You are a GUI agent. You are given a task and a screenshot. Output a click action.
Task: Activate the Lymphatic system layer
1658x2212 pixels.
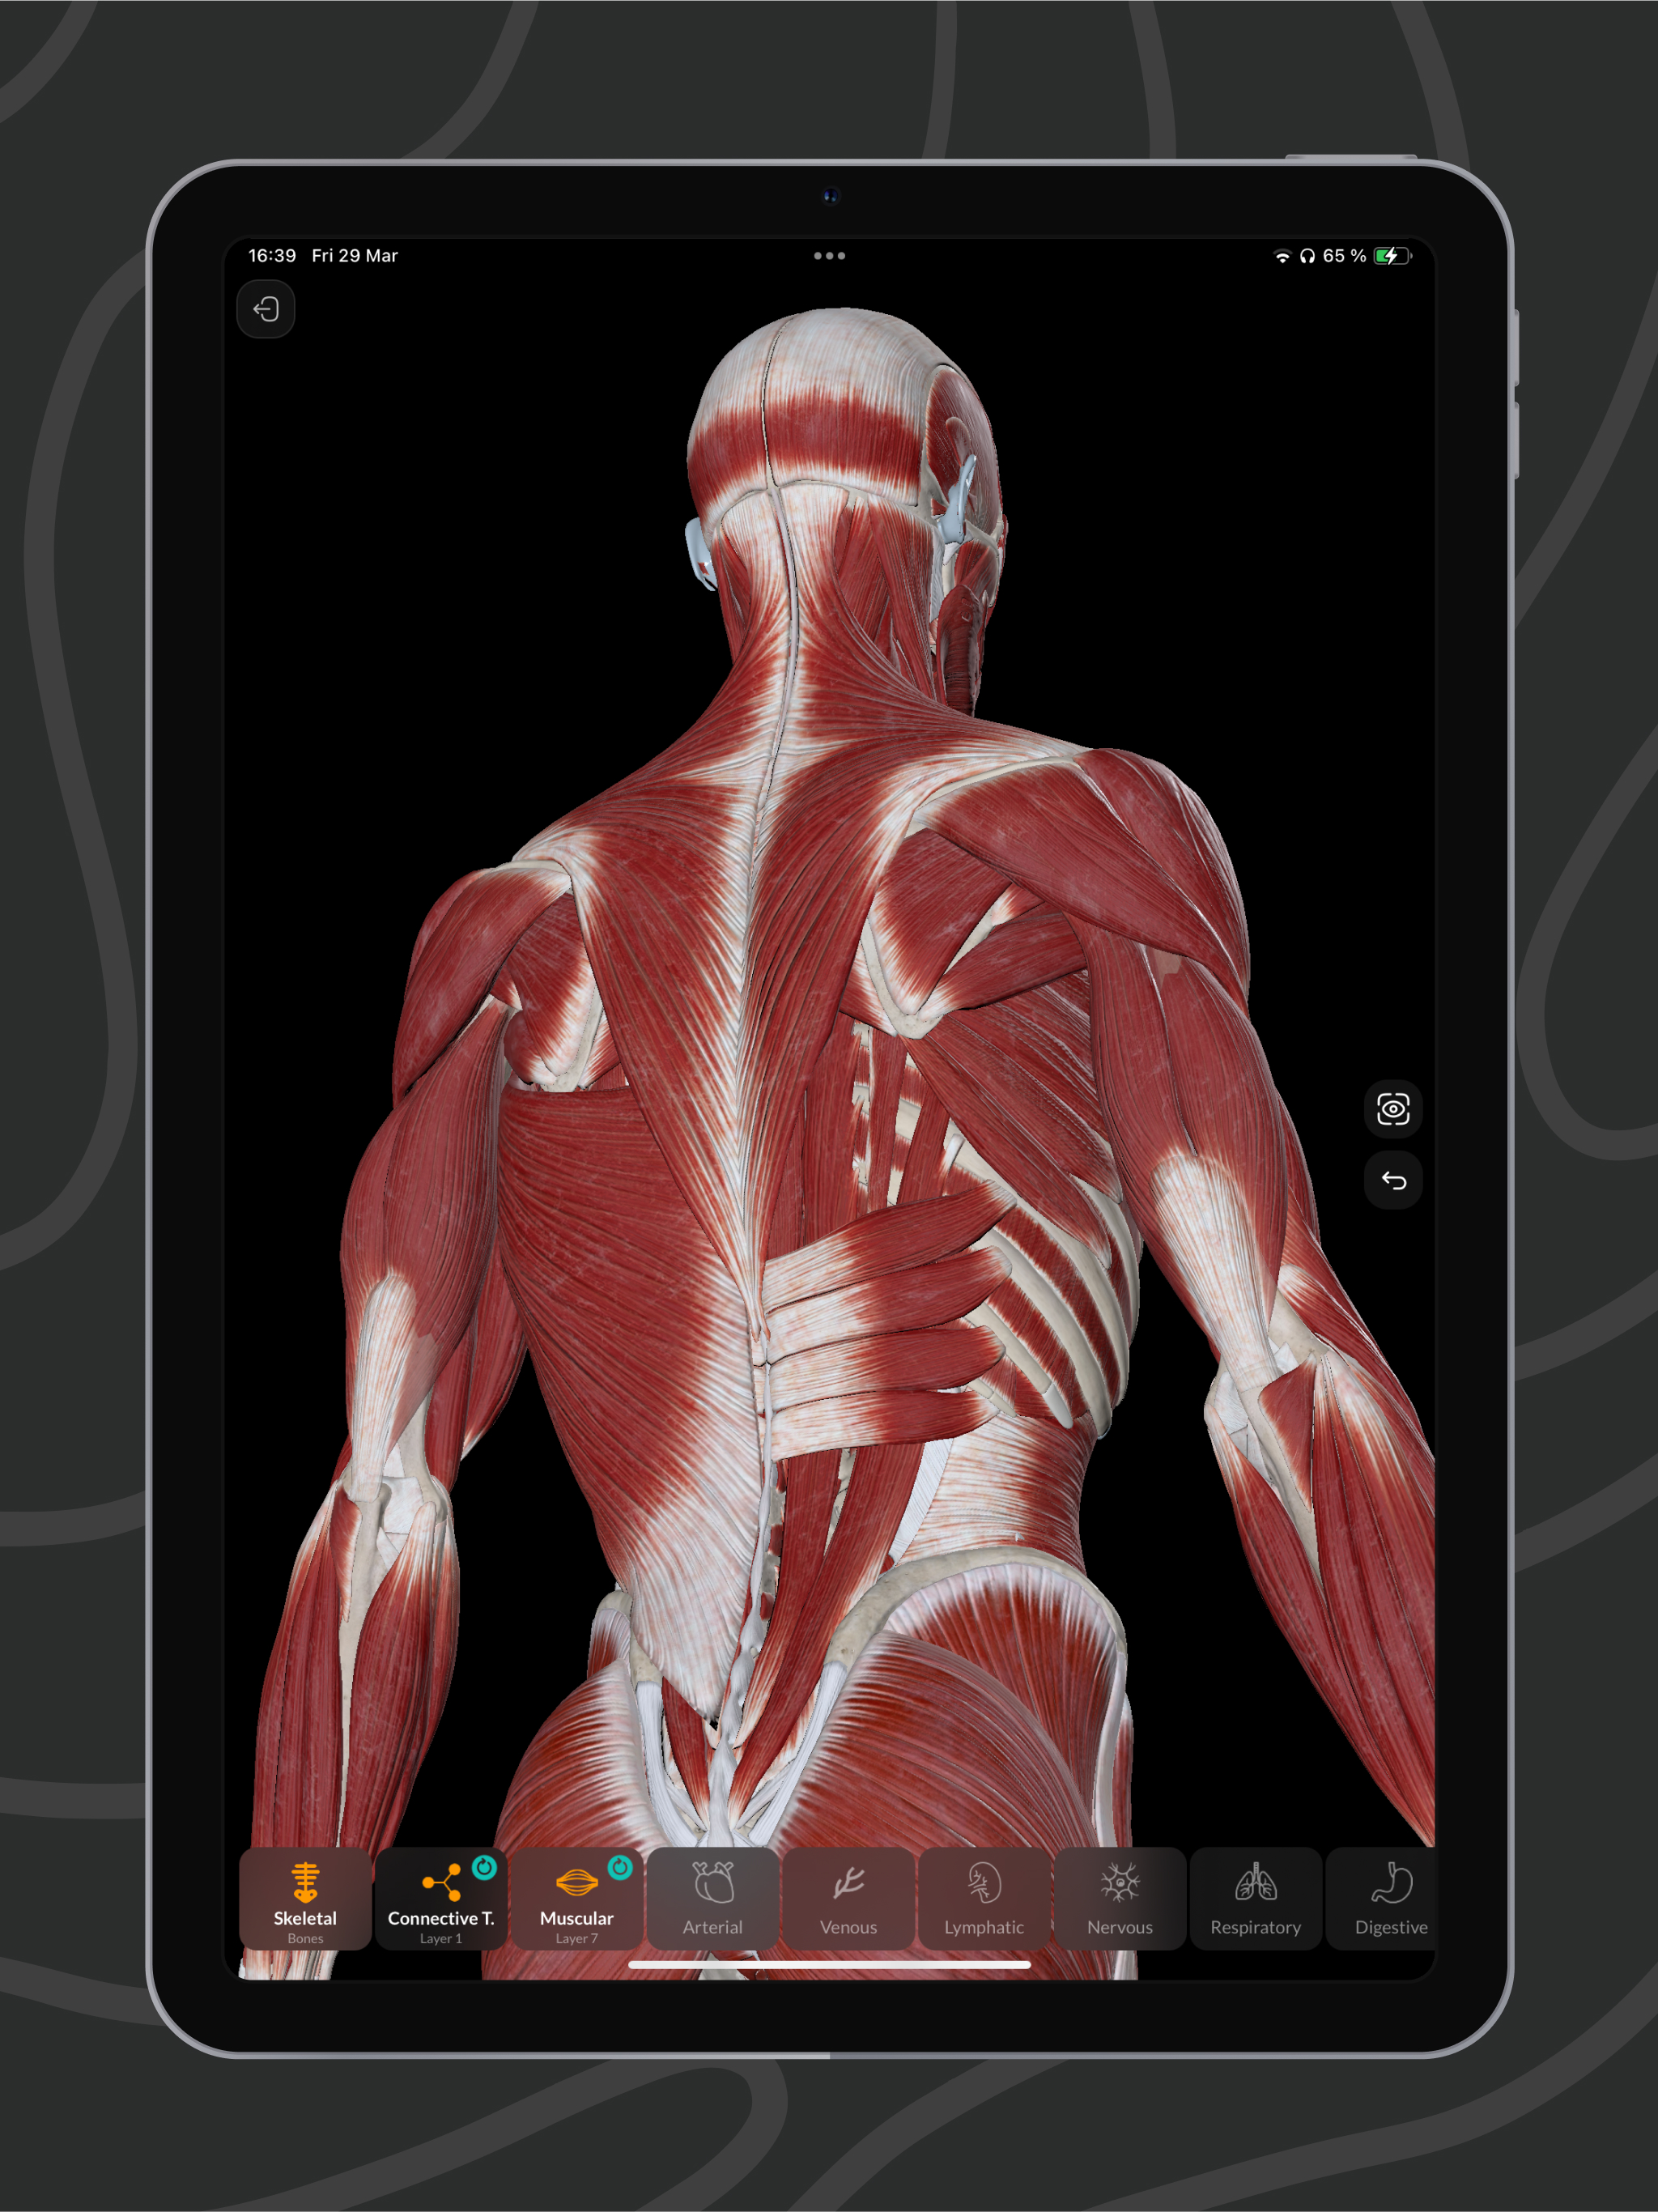[984, 1898]
